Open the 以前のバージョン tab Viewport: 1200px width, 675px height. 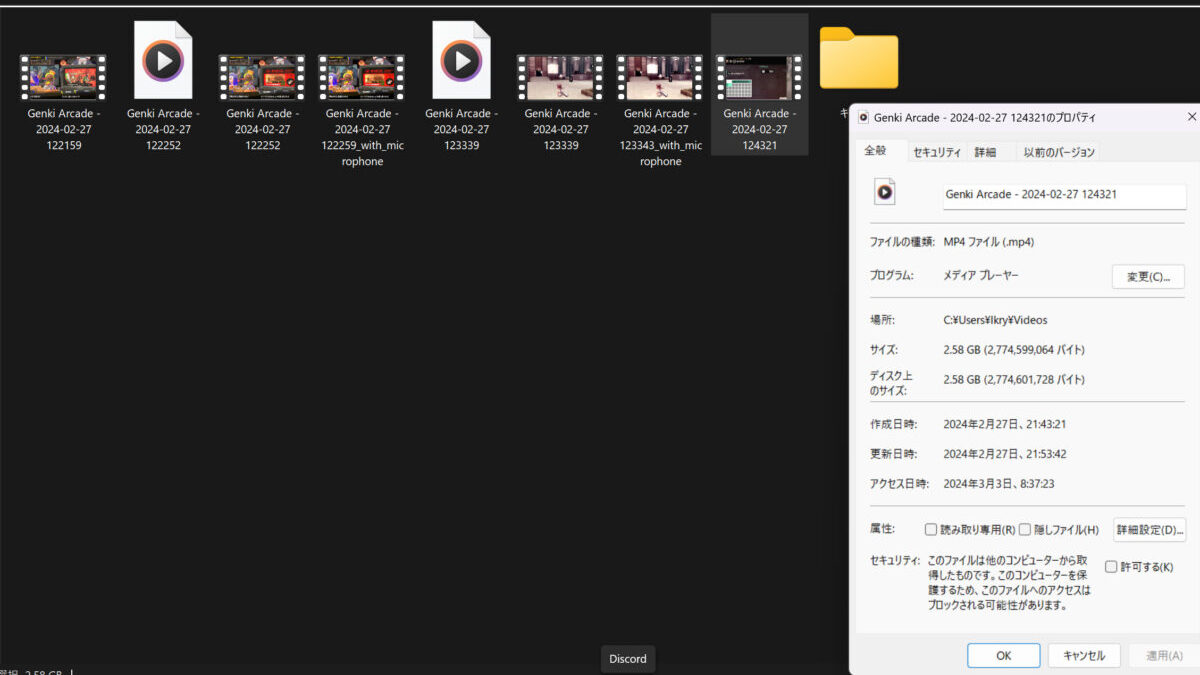[x=1059, y=152]
